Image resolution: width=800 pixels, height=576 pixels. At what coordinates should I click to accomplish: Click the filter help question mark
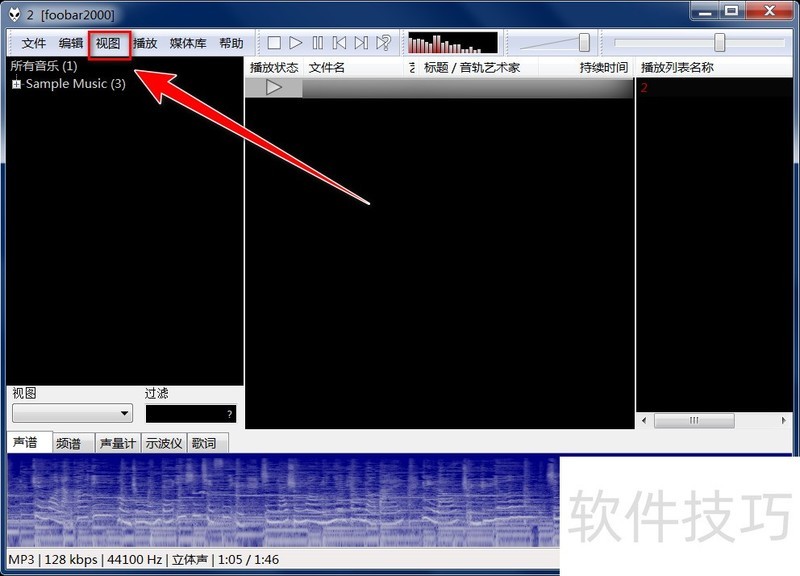[229, 413]
